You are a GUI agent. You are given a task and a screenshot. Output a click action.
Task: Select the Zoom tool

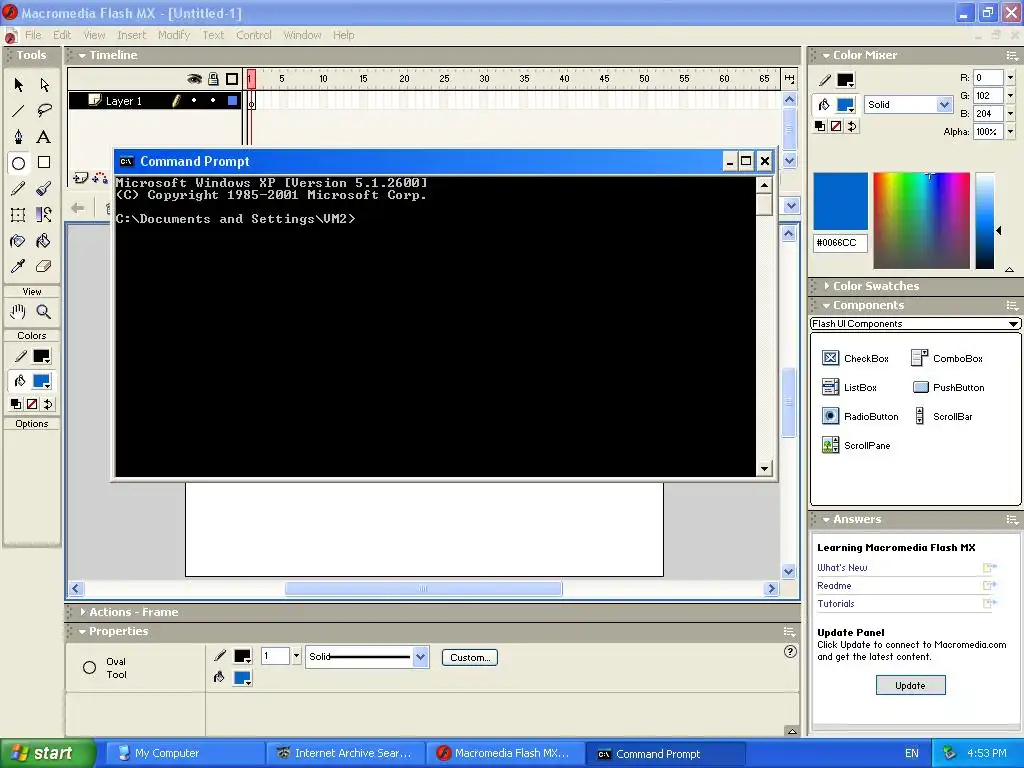pos(44,312)
